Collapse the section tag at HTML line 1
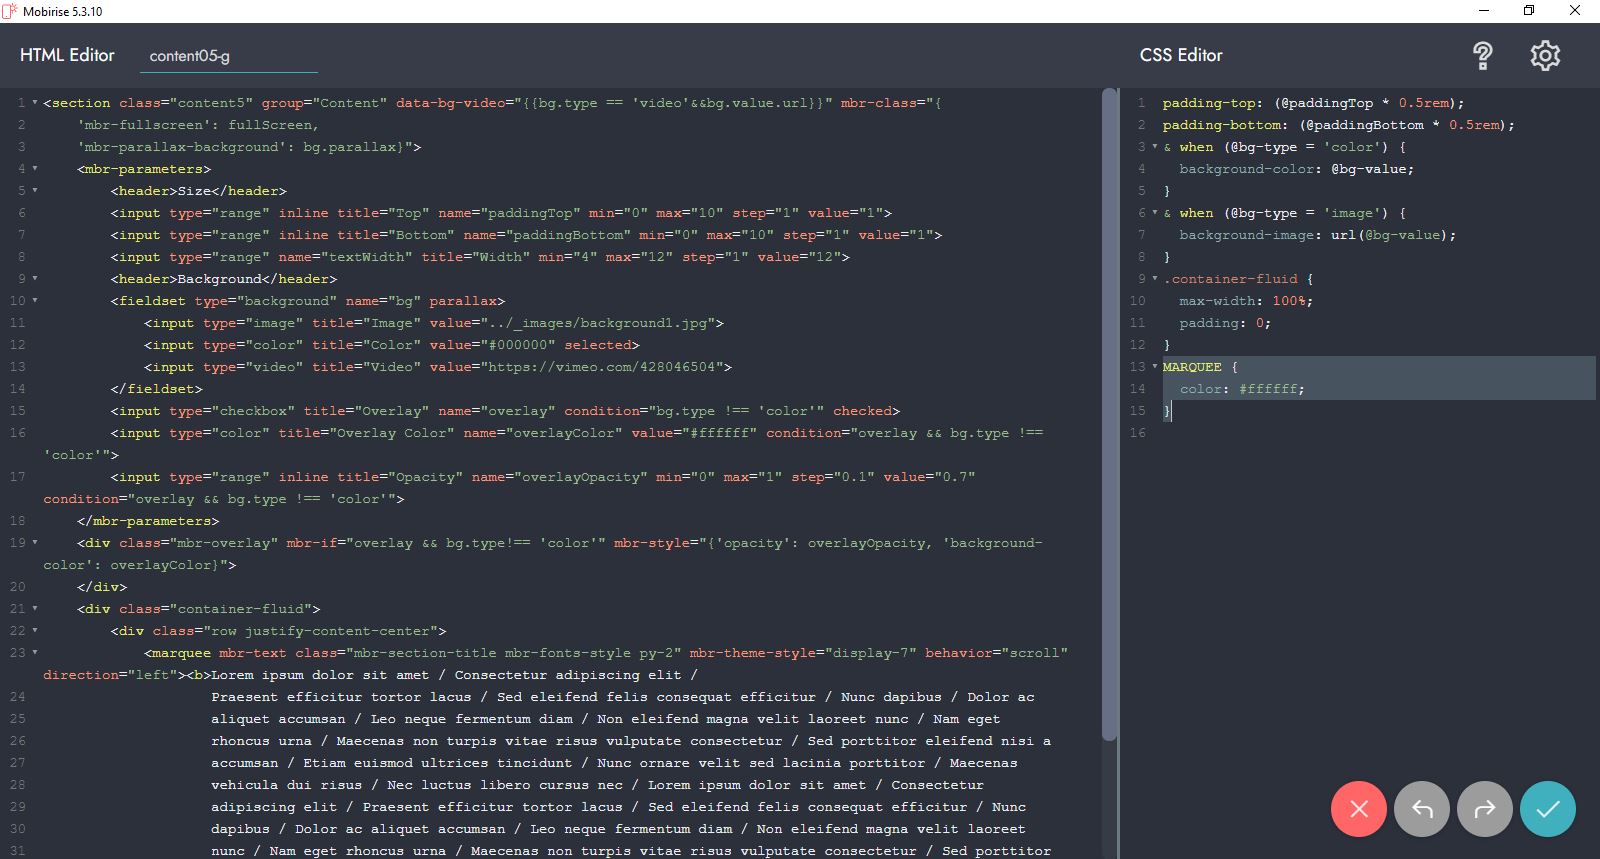1600x859 pixels. point(35,103)
